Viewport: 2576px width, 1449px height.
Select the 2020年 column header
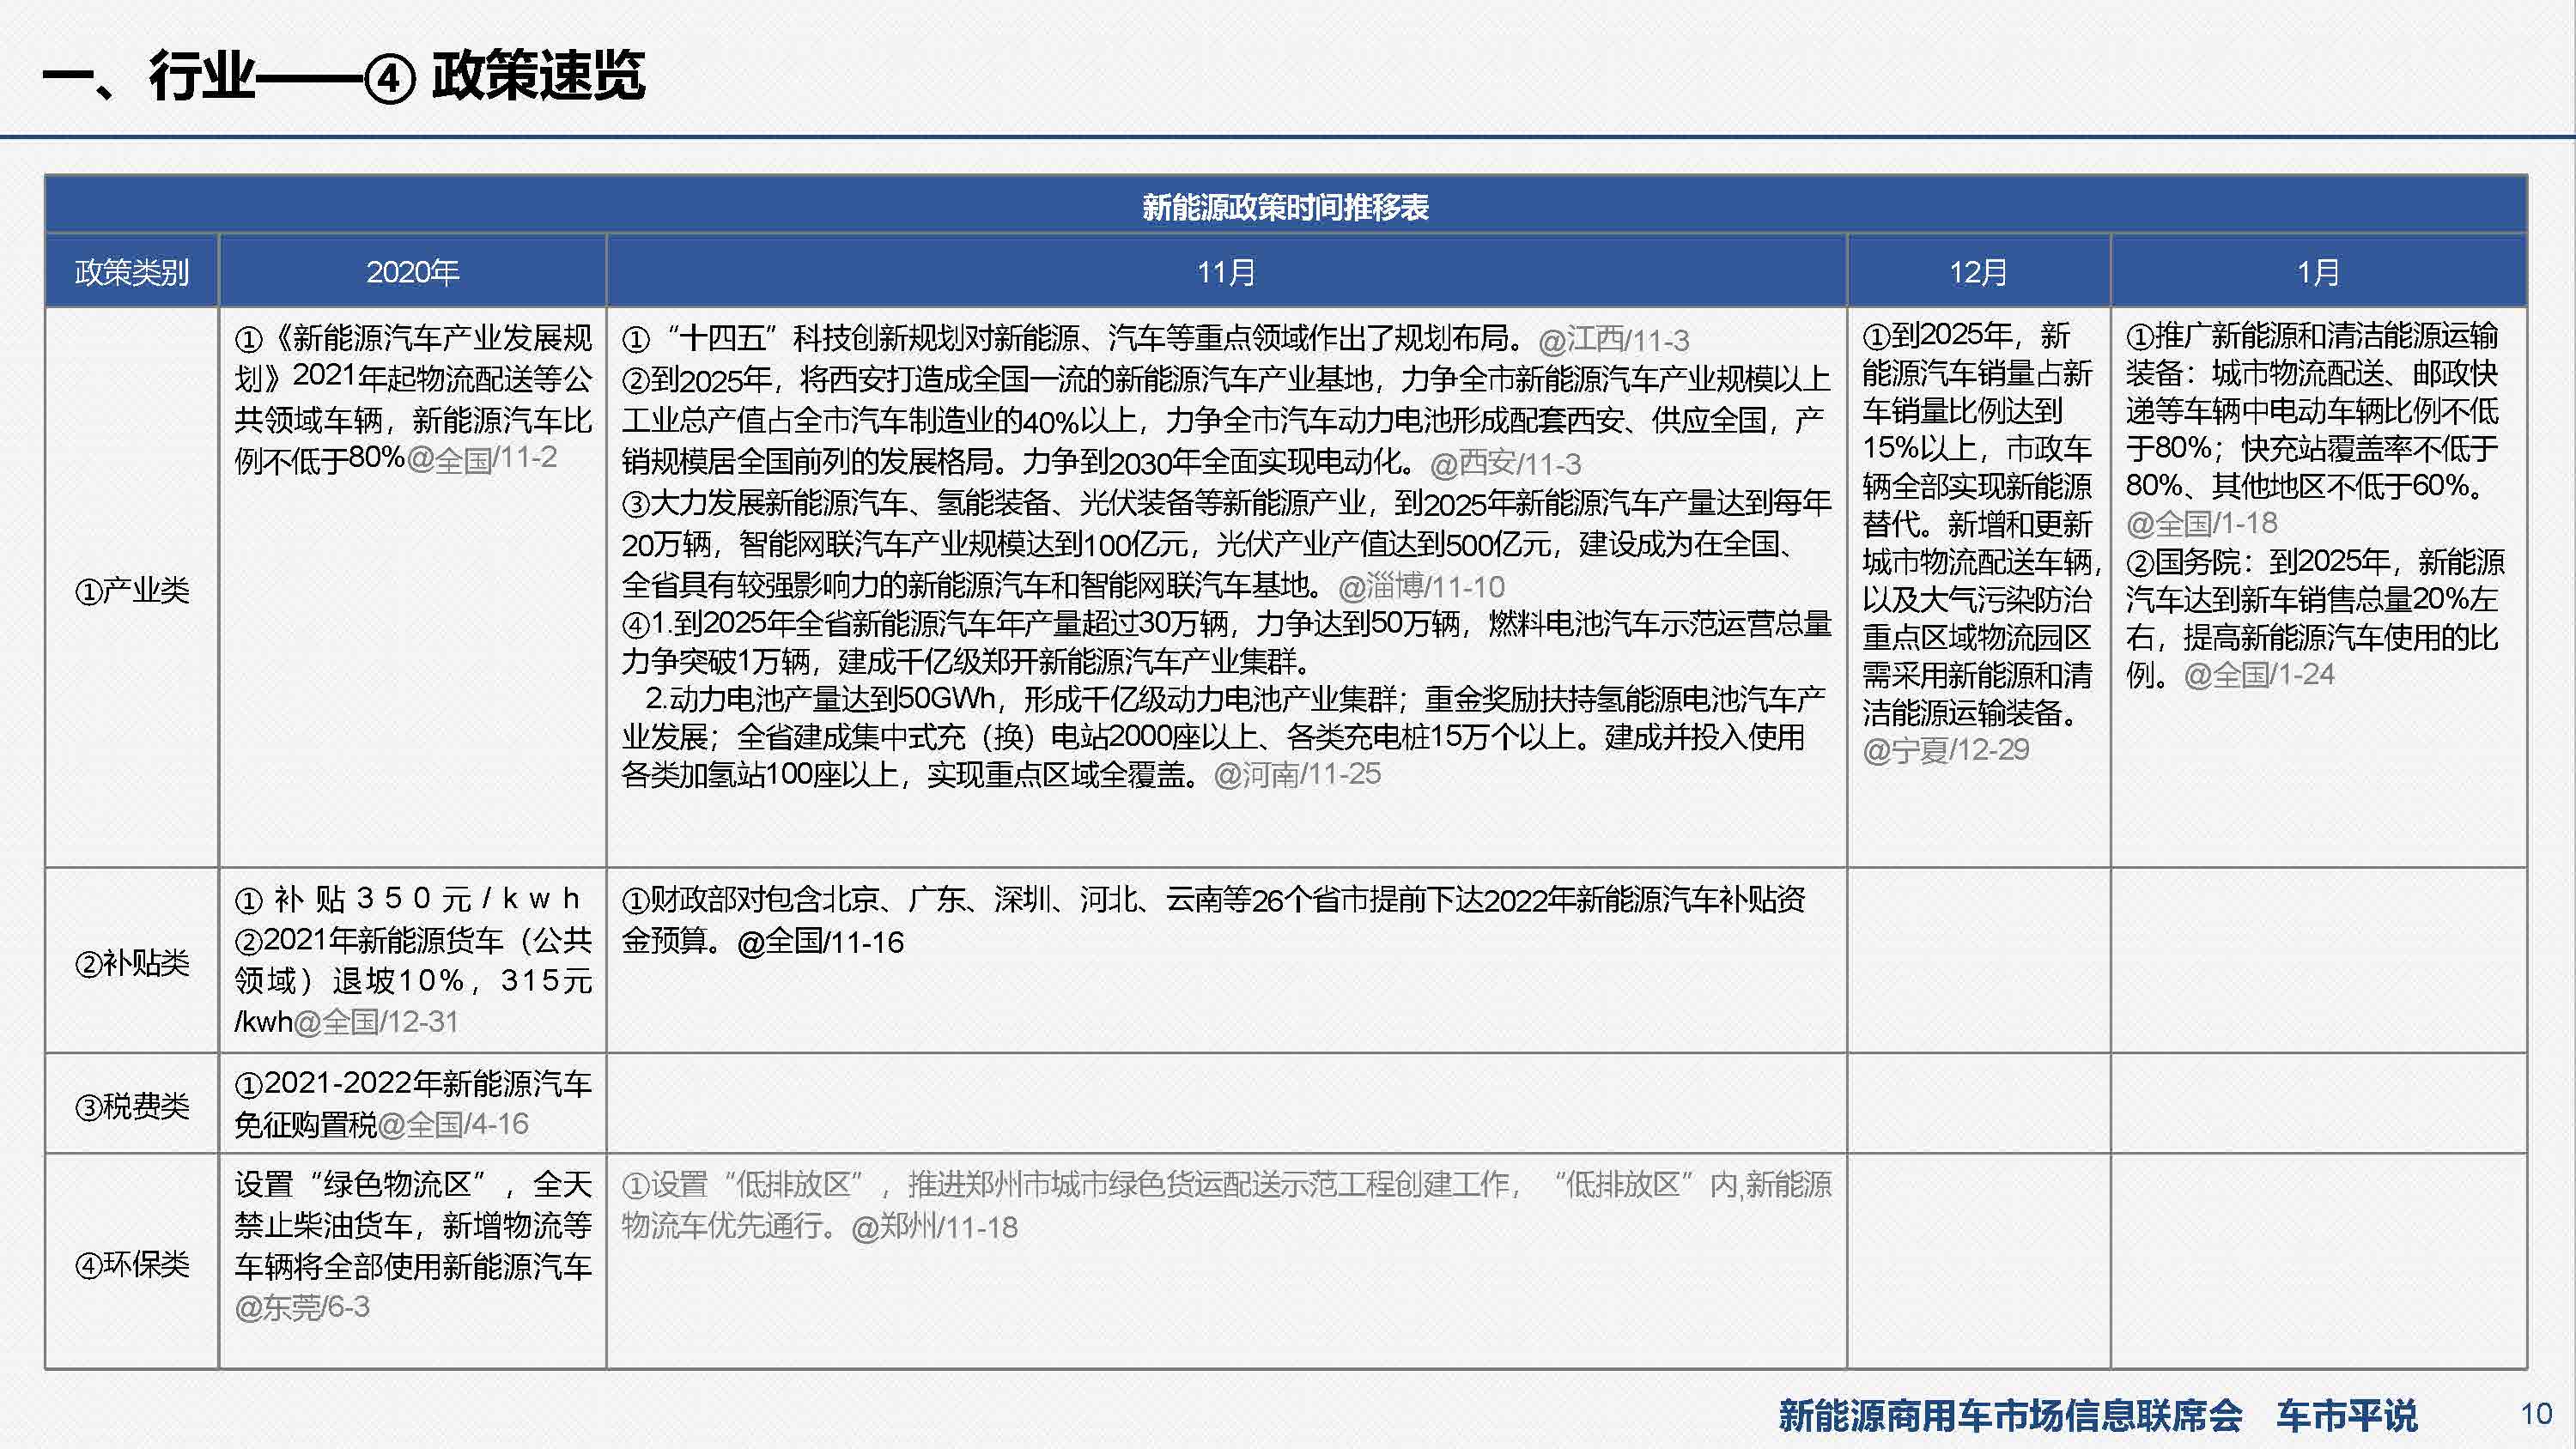point(412,272)
